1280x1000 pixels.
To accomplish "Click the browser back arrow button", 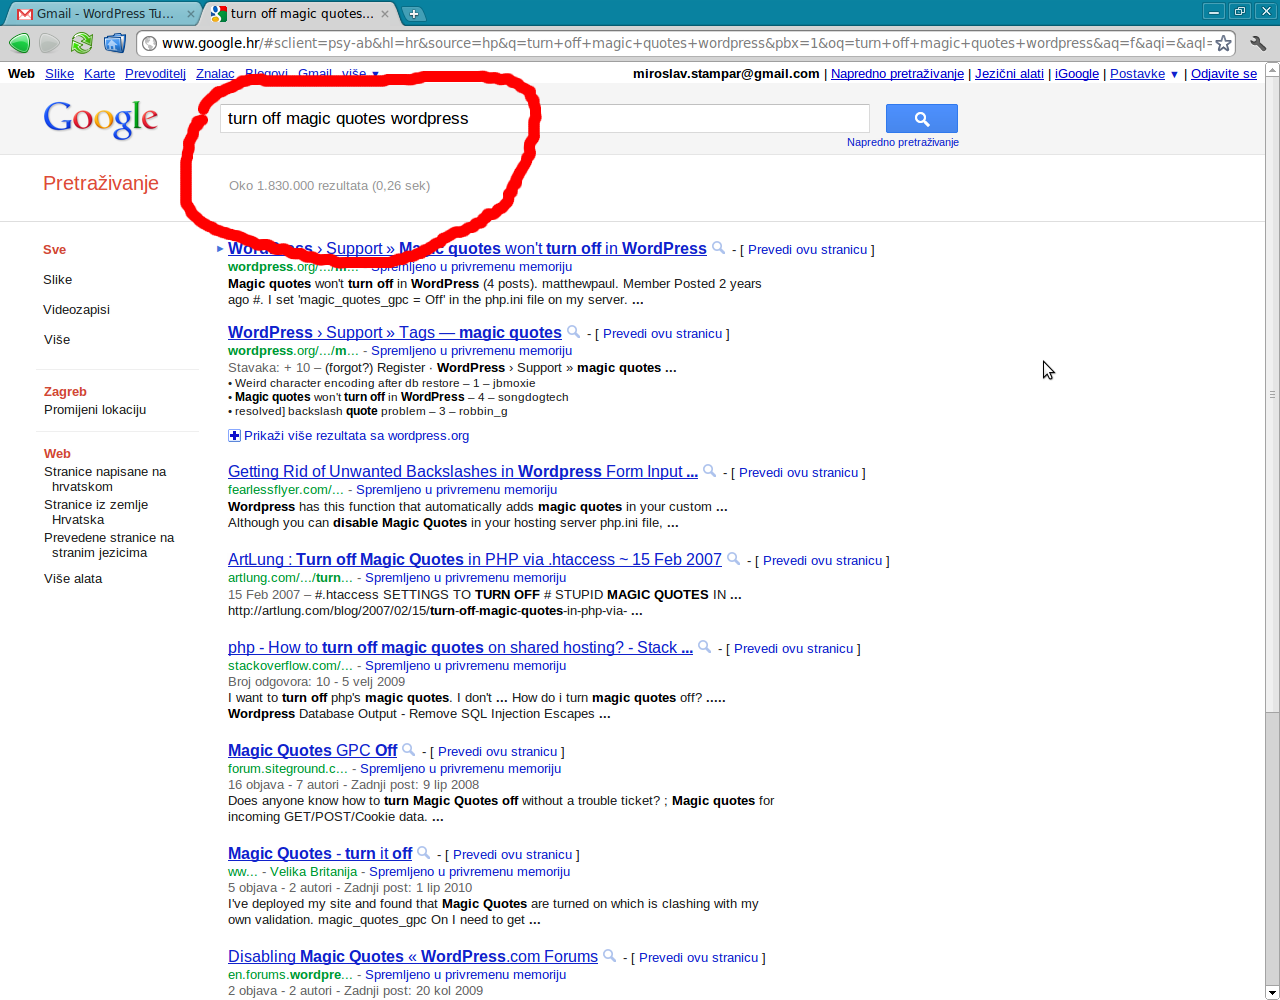I will (19, 43).
